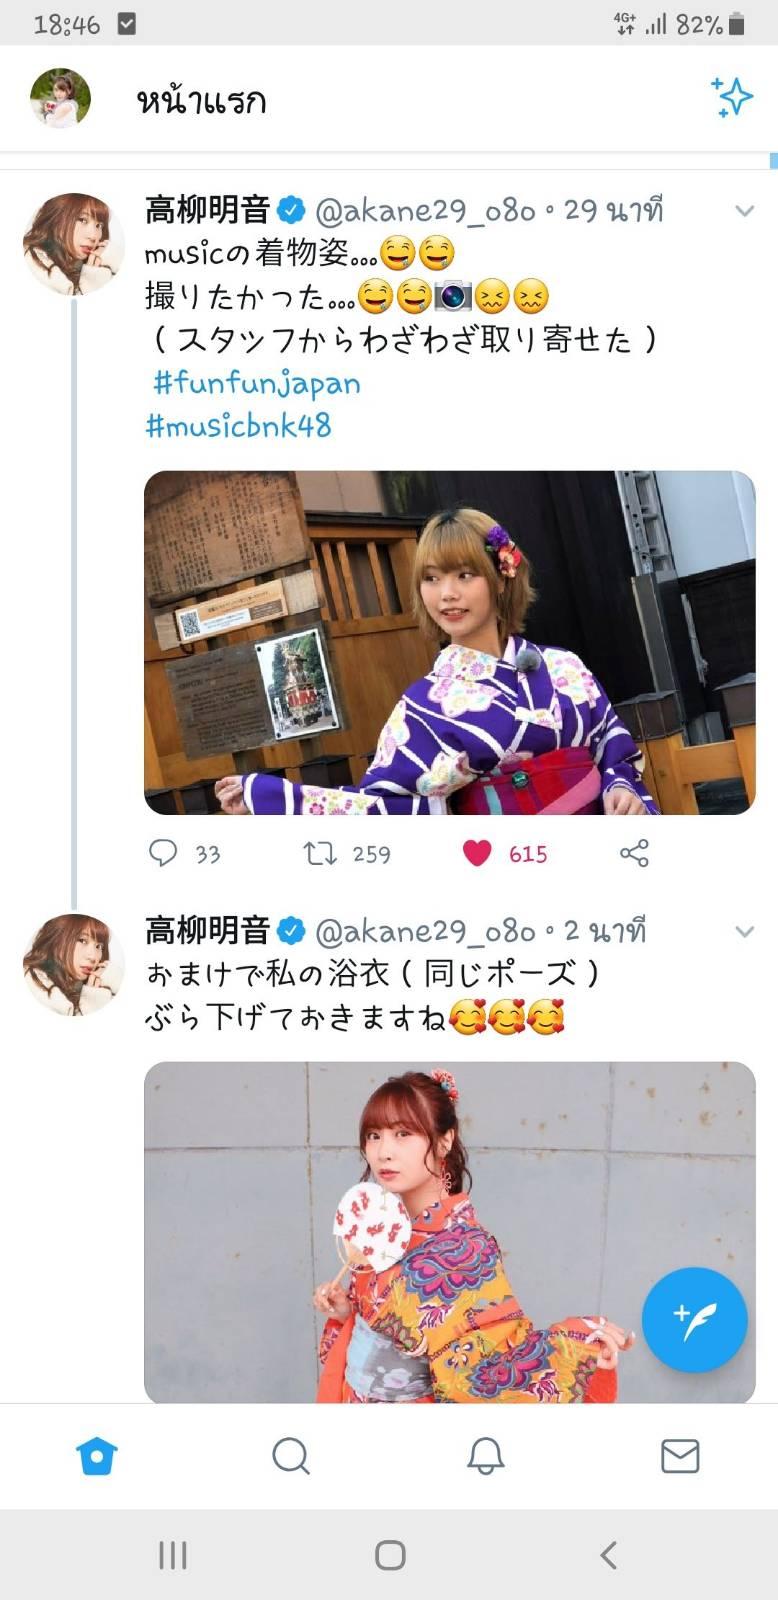Open author avatar of first tweet

[74, 244]
